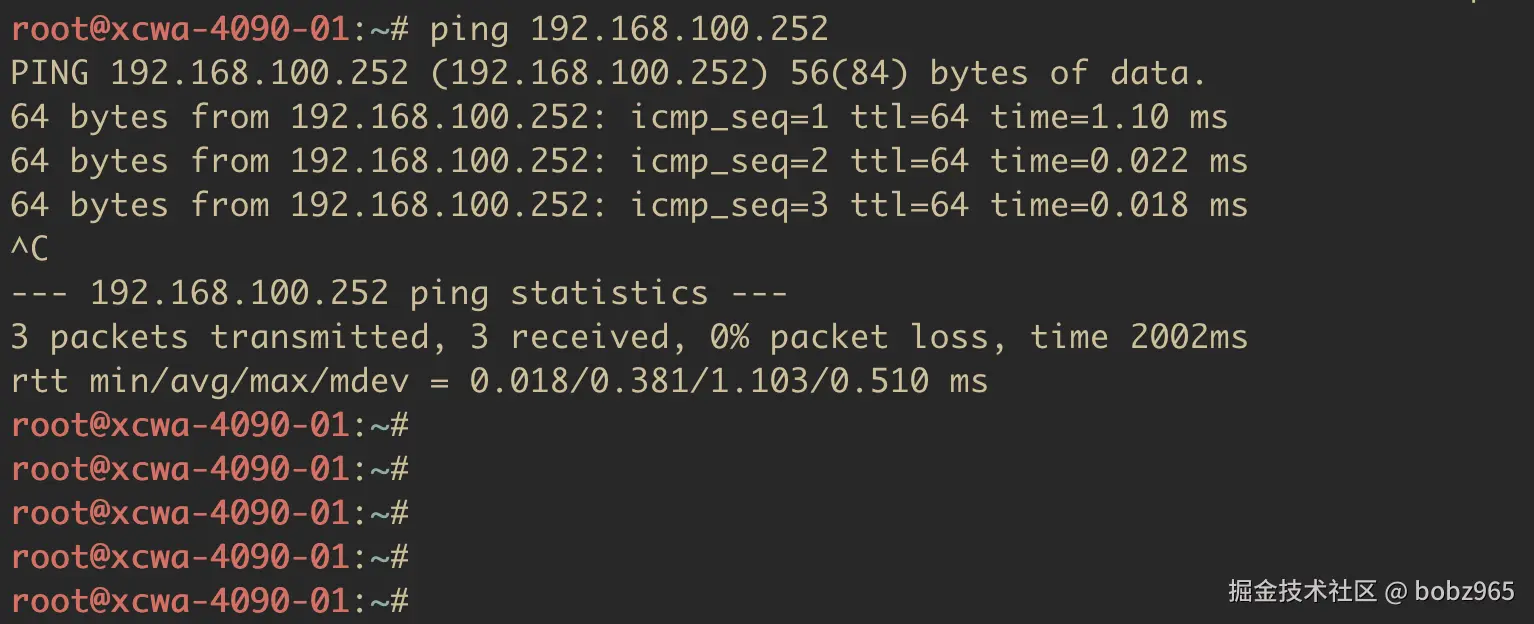Click the last empty shell prompt

(209, 601)
